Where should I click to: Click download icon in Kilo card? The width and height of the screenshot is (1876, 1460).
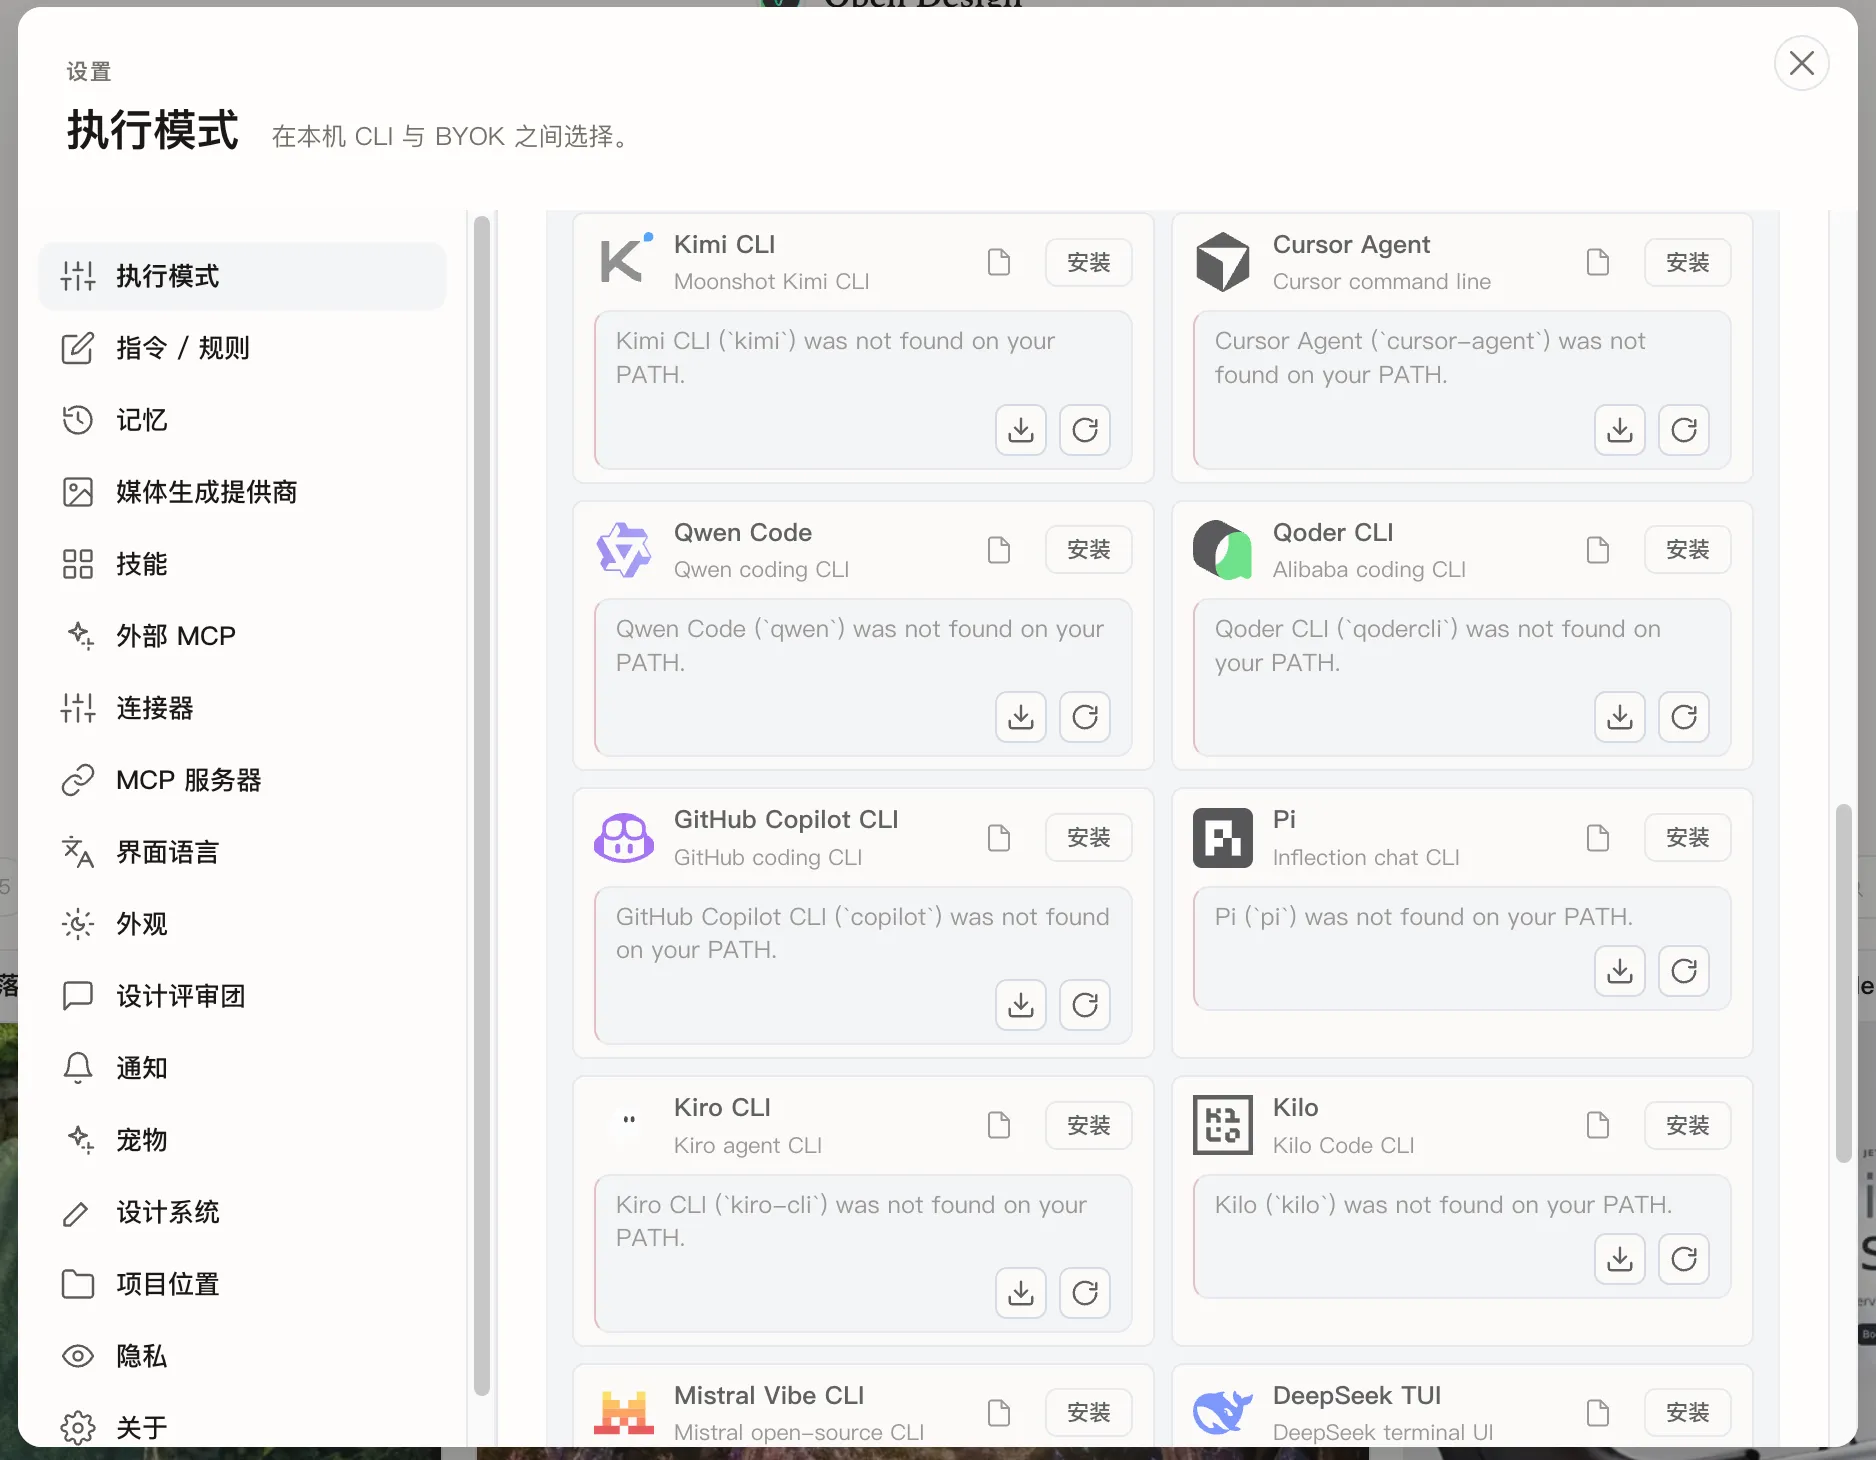(1619, 1259)
